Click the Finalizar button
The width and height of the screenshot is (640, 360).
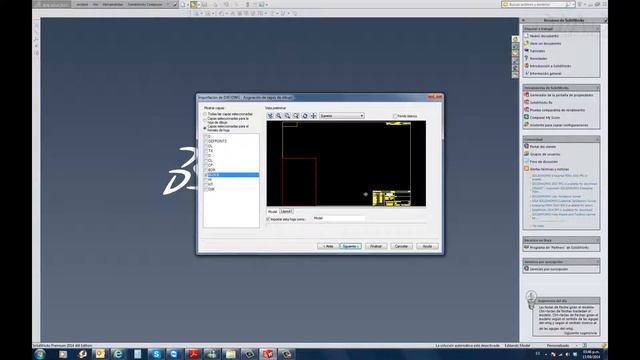[x=376, y=246]
